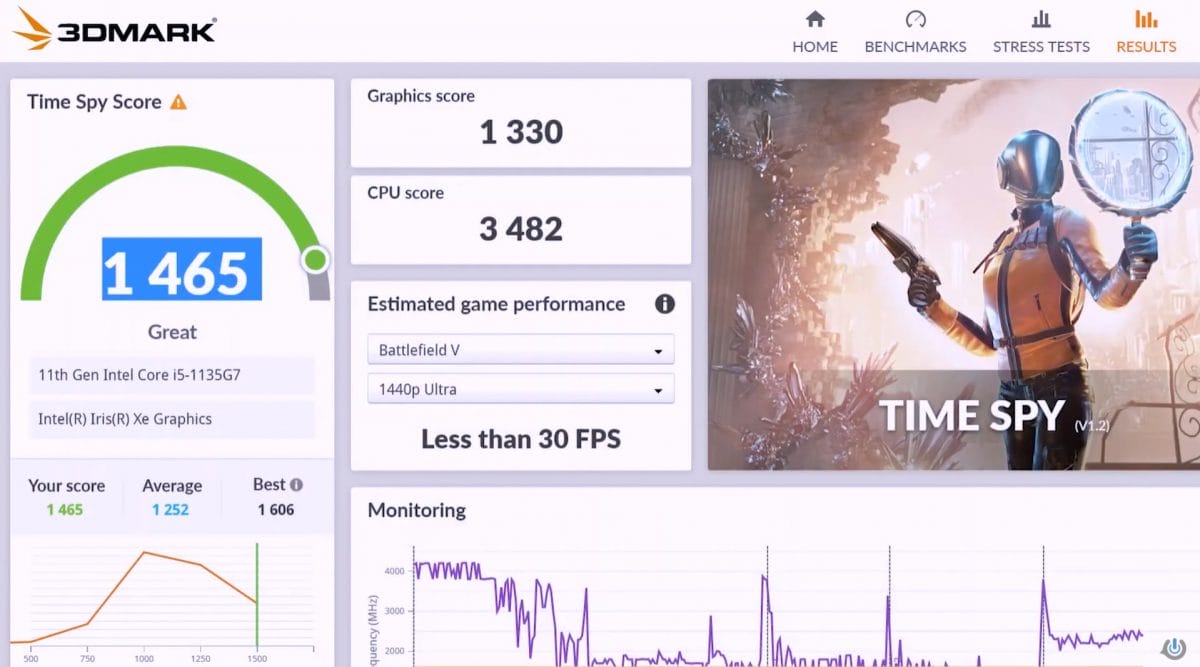This screenshot has width=1200, height=667.
Task: Click the green indicator dot on score gauge
Action: pyautogui.click(x=315, y=261)
